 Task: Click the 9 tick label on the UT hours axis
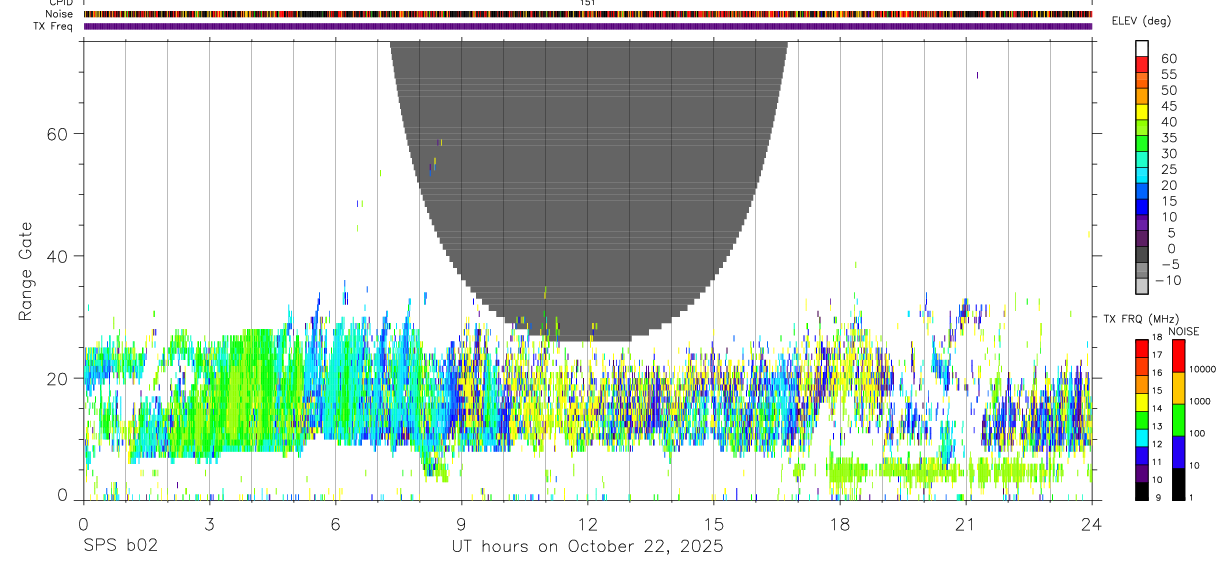click(x=461, y=523)
